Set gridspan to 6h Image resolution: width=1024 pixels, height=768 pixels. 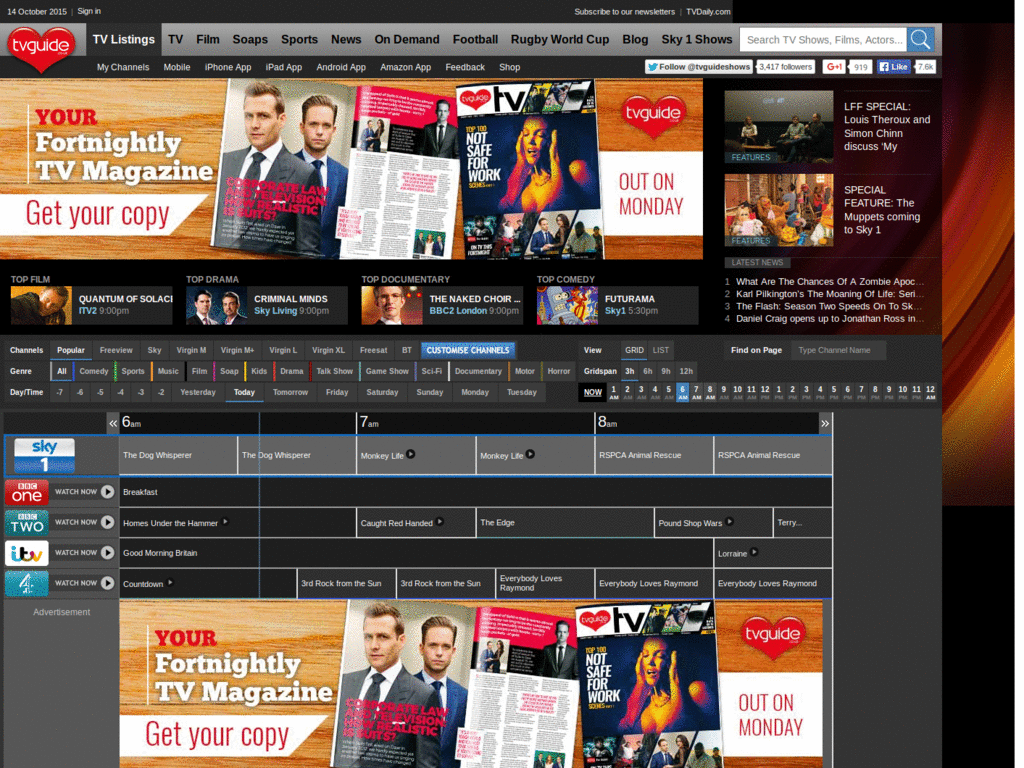point(647,371)
